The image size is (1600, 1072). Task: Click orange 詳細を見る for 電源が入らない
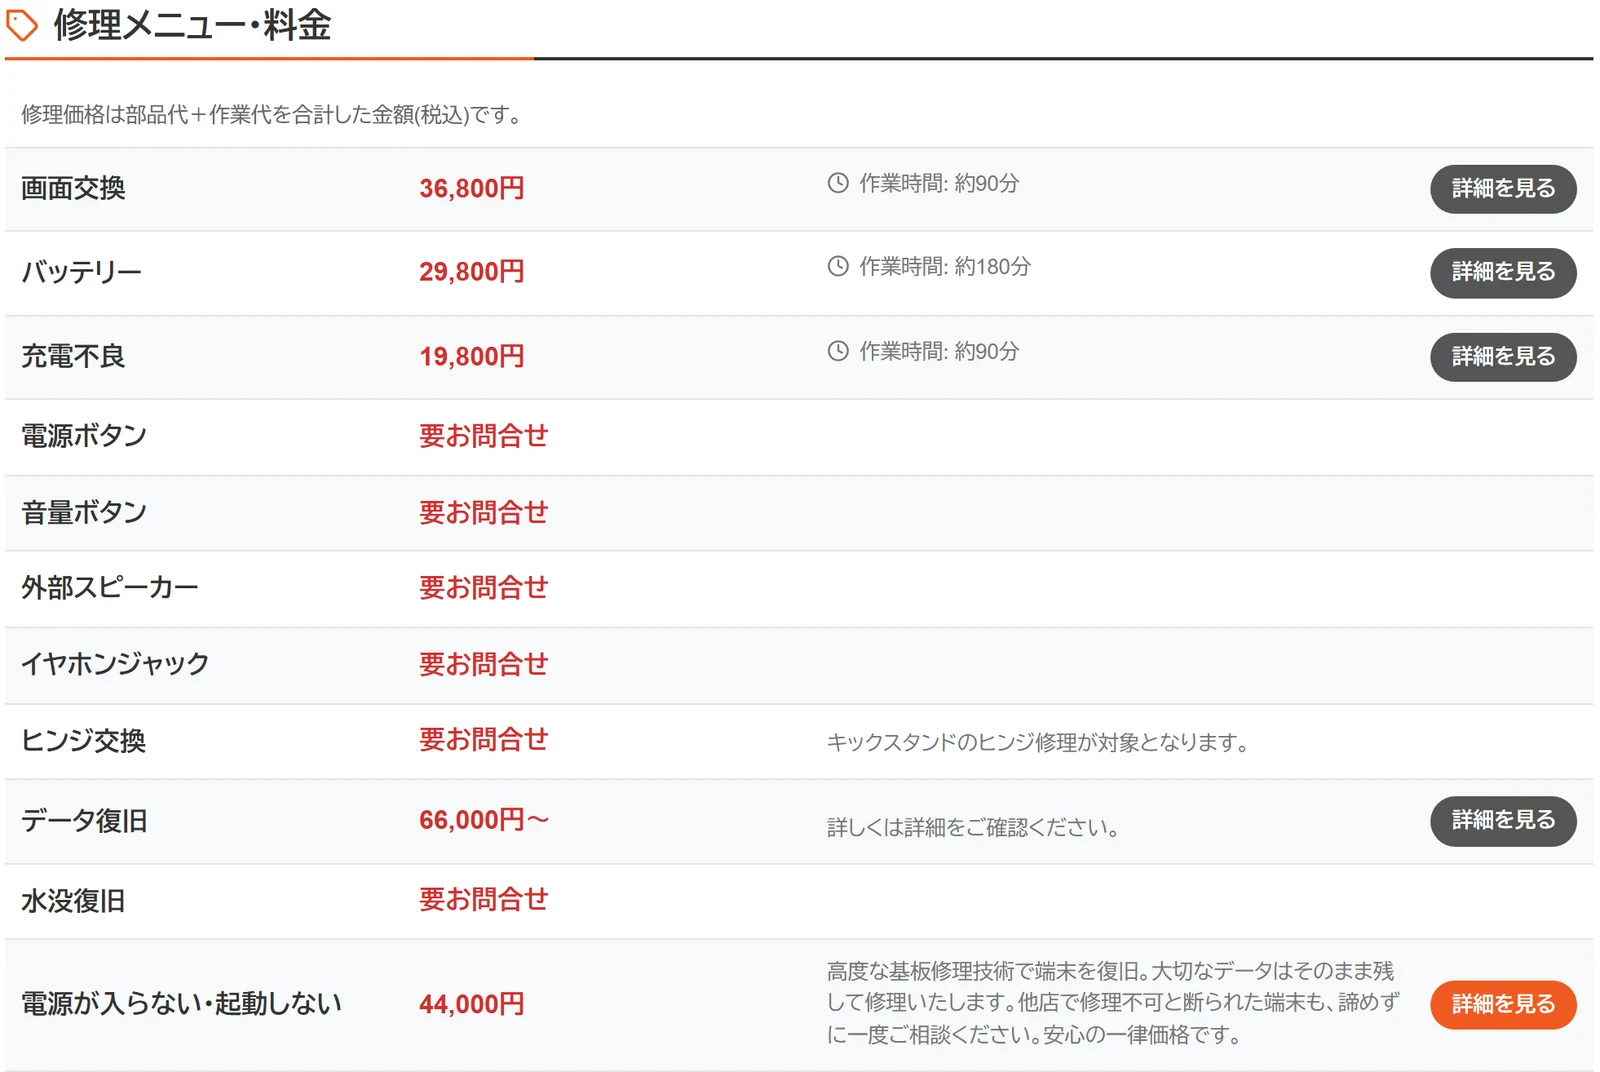[1503, 1005]
